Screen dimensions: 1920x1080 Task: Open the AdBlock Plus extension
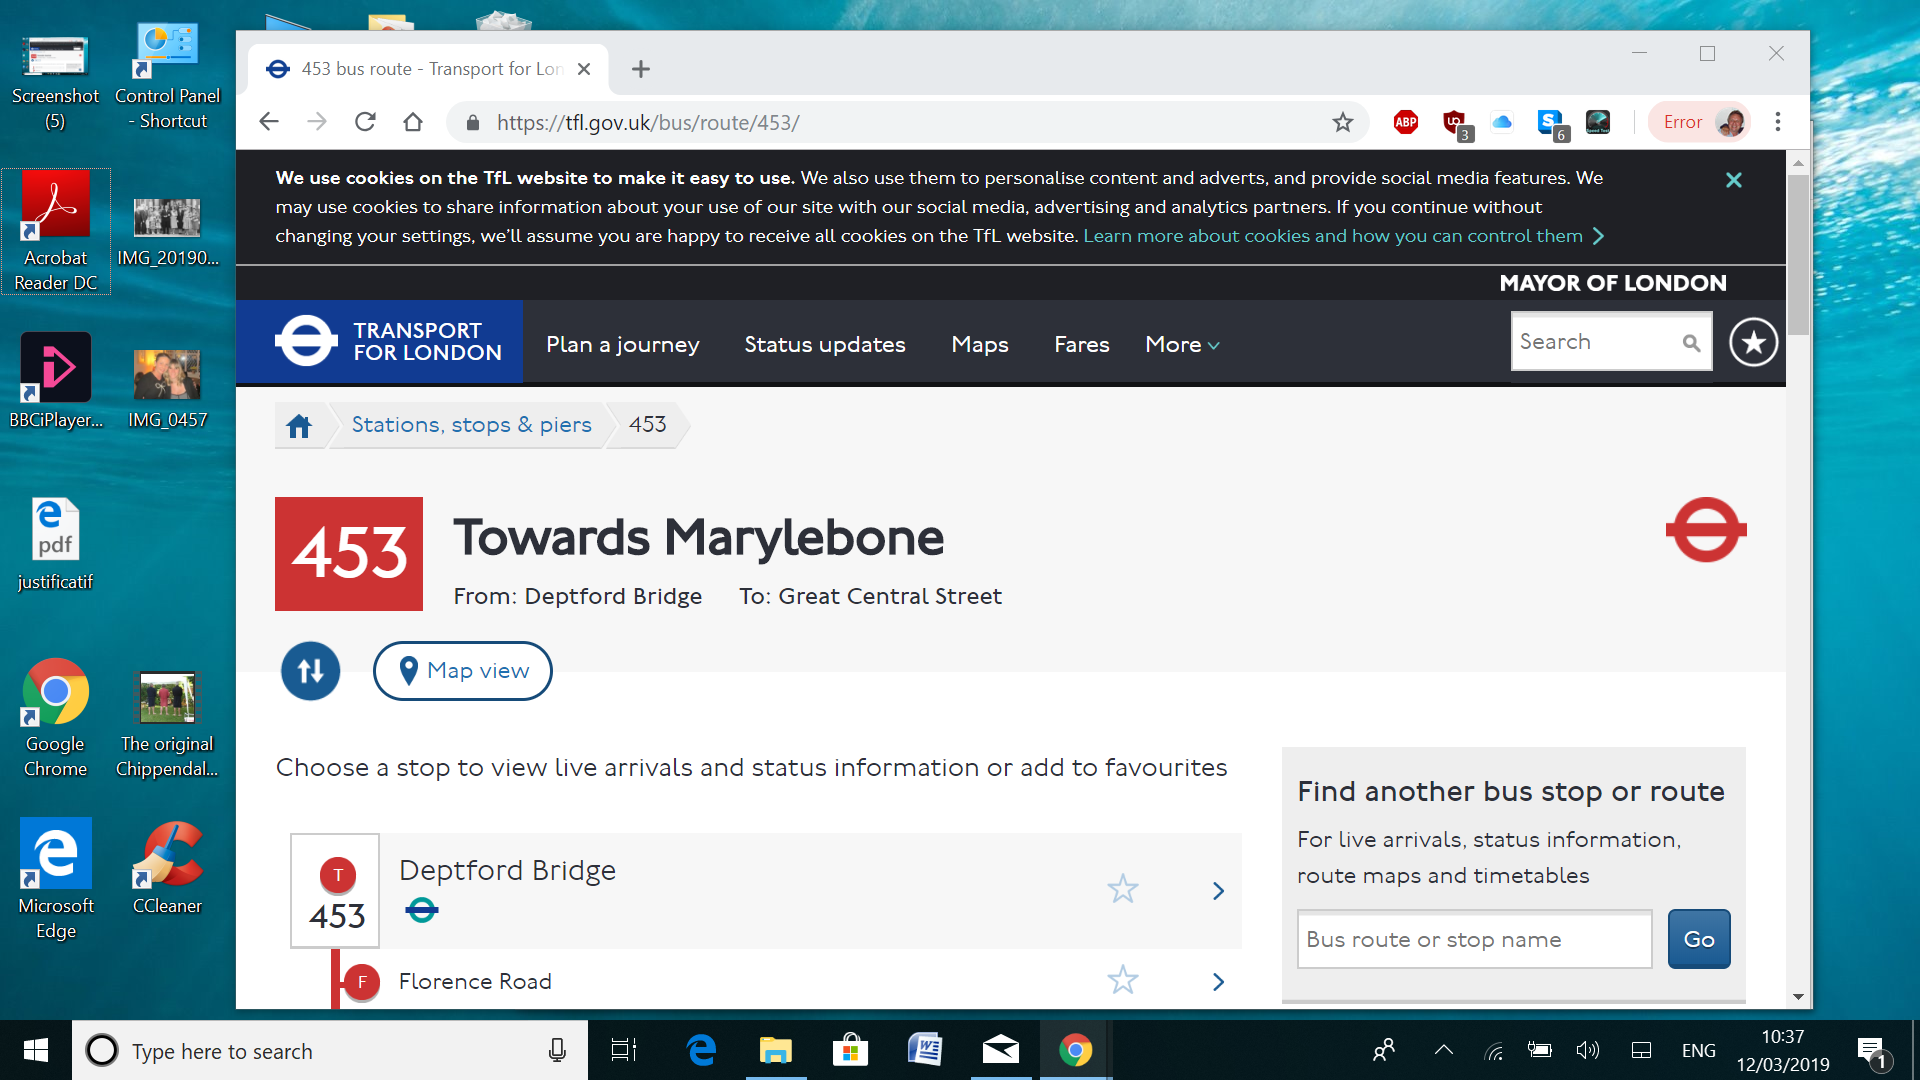pyautogui.click(x=1406, y=122)
